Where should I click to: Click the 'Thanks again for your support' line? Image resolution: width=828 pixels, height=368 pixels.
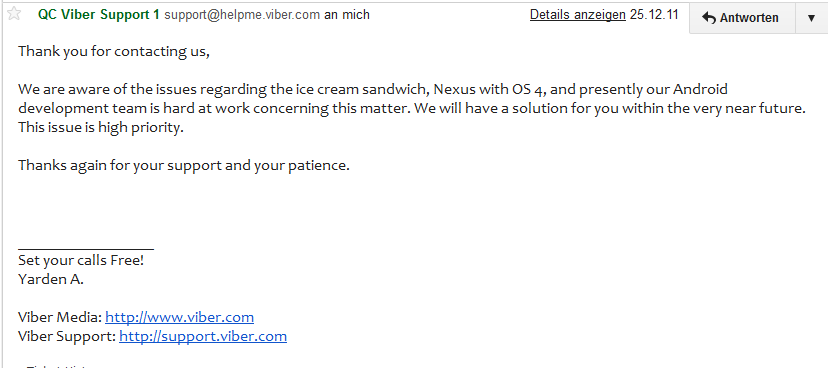coord(184,165)
